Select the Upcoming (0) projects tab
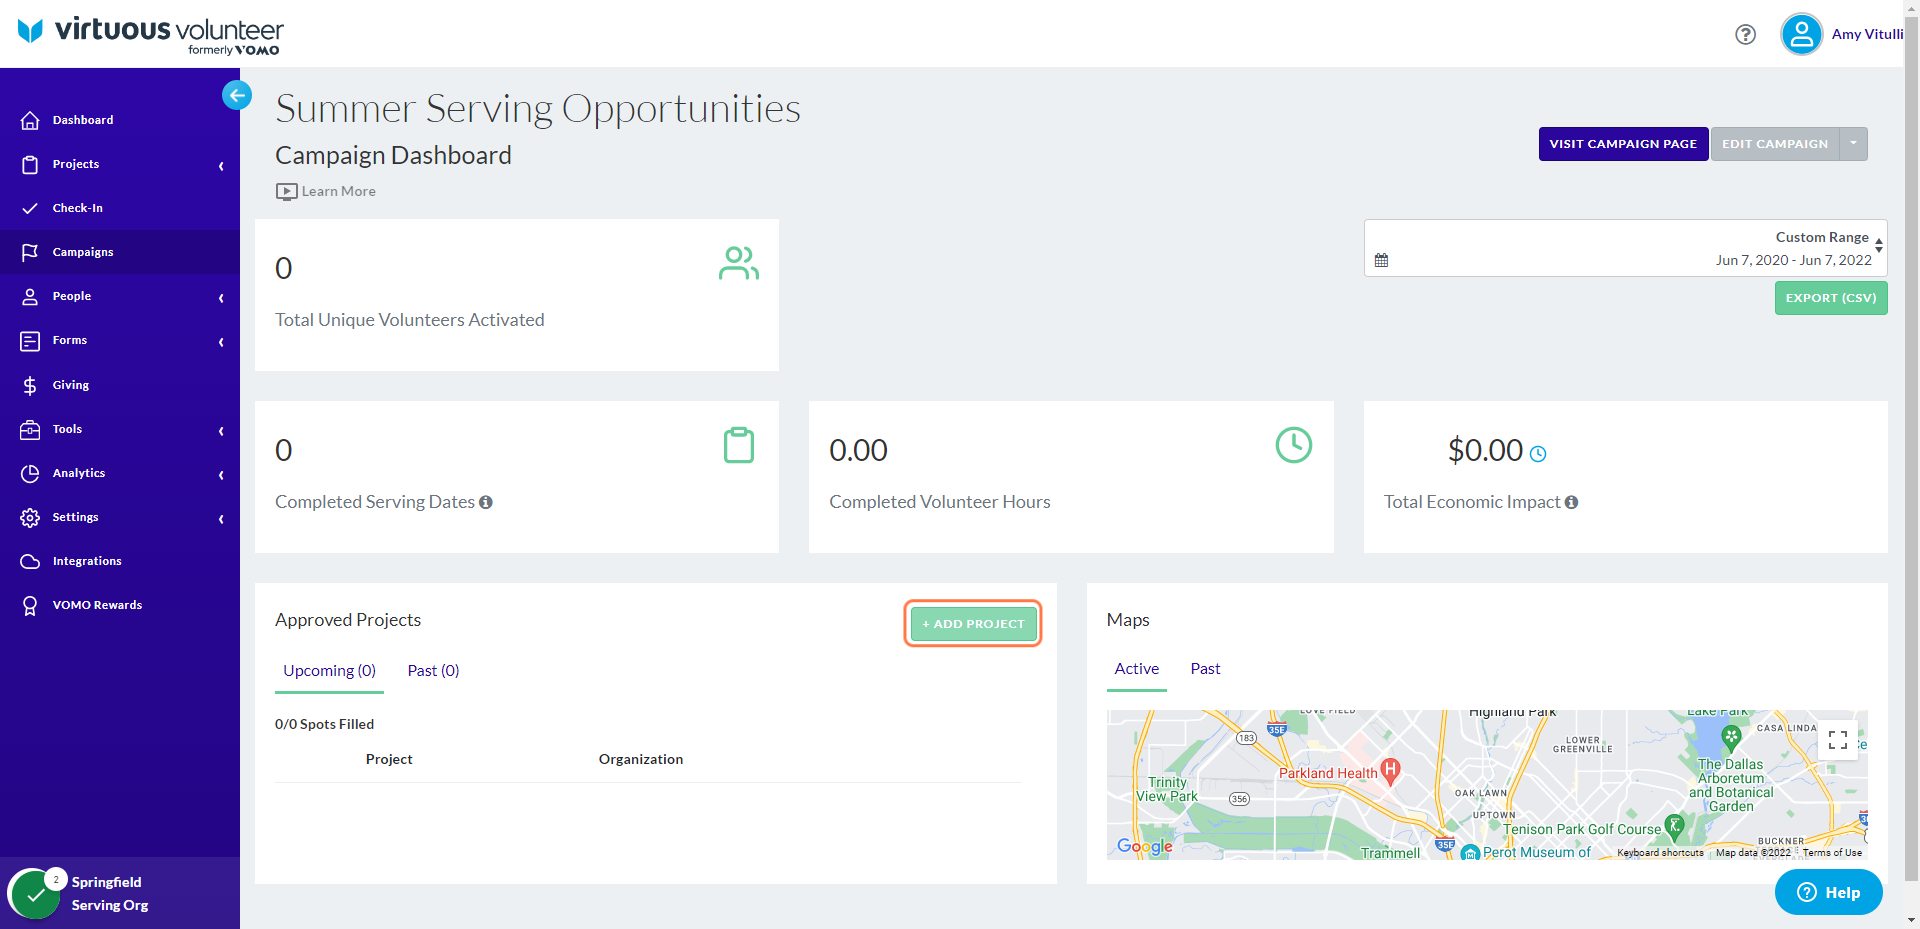Image resolution: width=1920 pixels, height=929 pixels. pyautogui.click(x=329, y=671)
